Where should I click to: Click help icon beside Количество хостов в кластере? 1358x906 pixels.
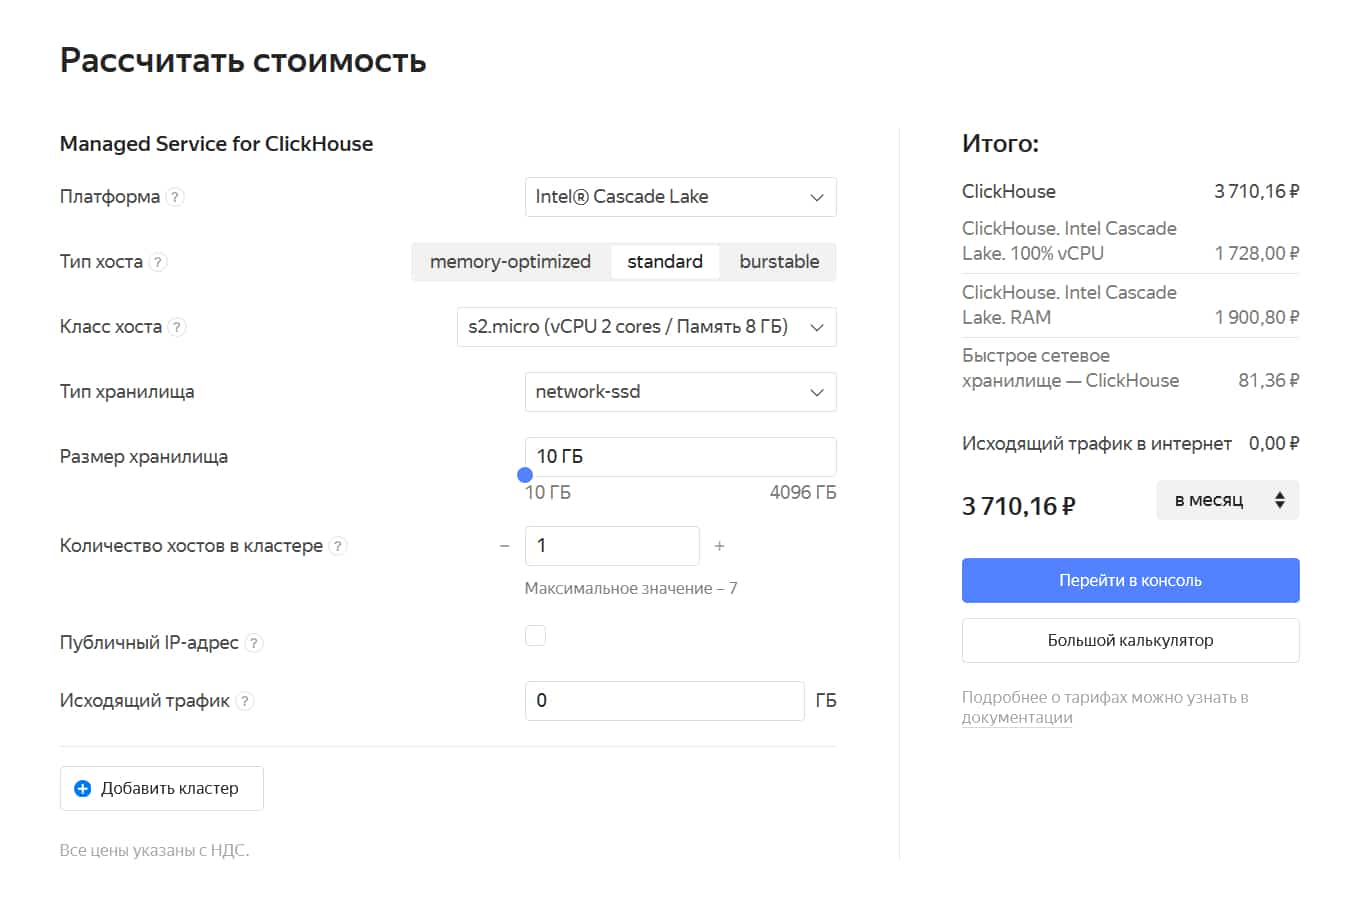click(338, 546)
